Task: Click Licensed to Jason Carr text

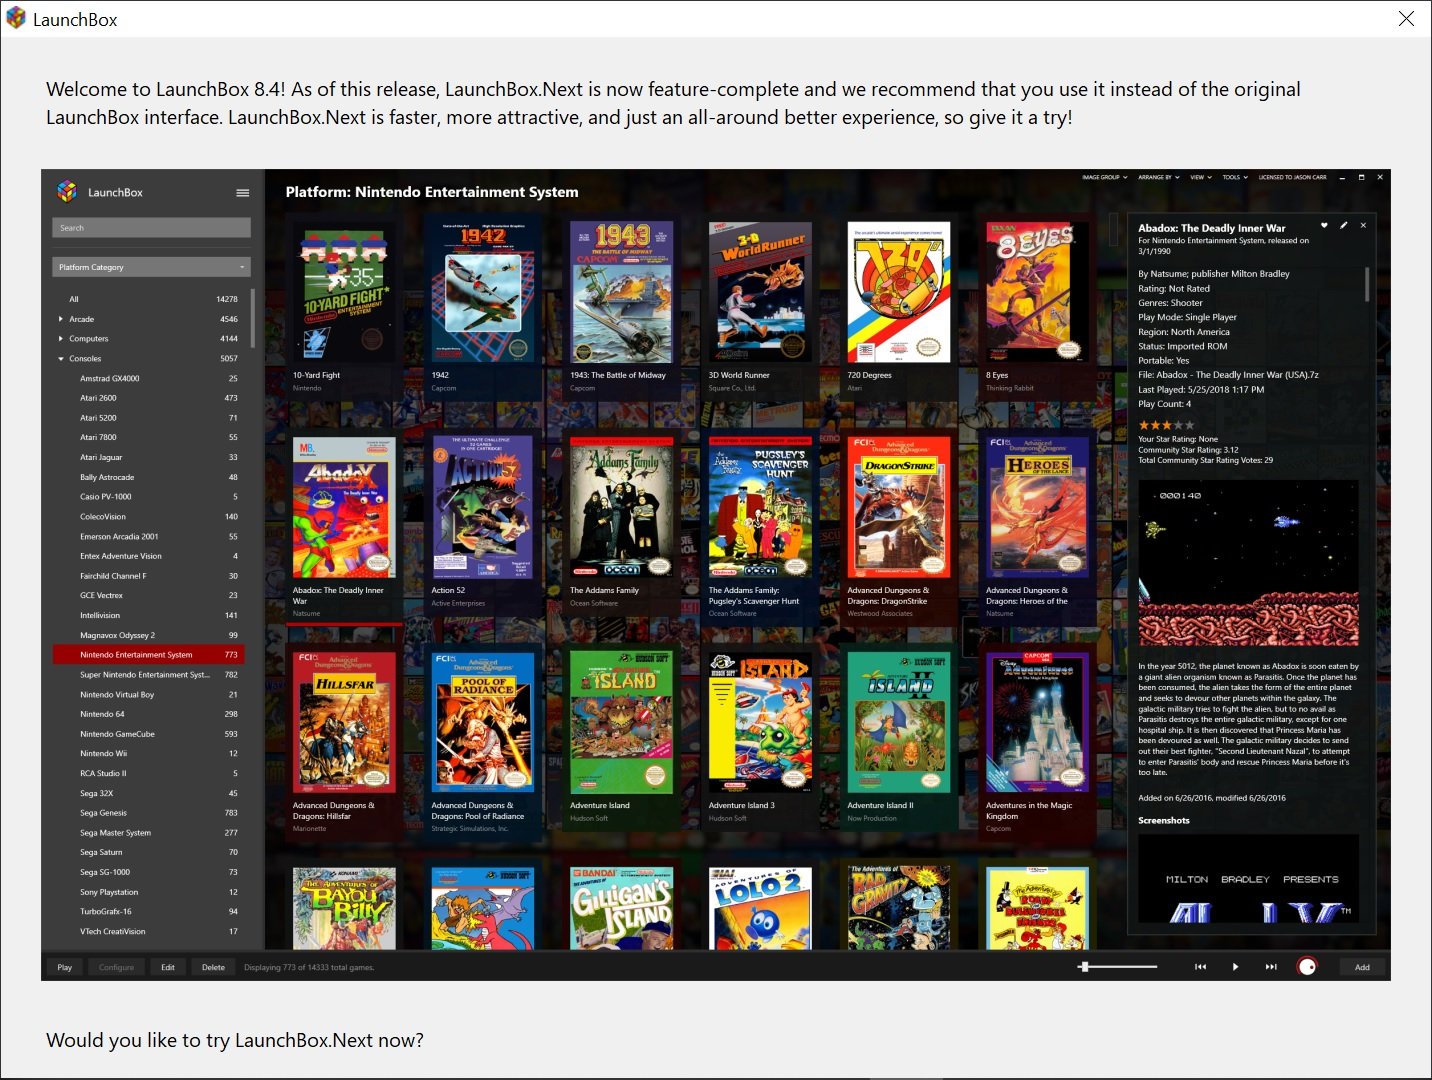Action: tap(1292, 177)
